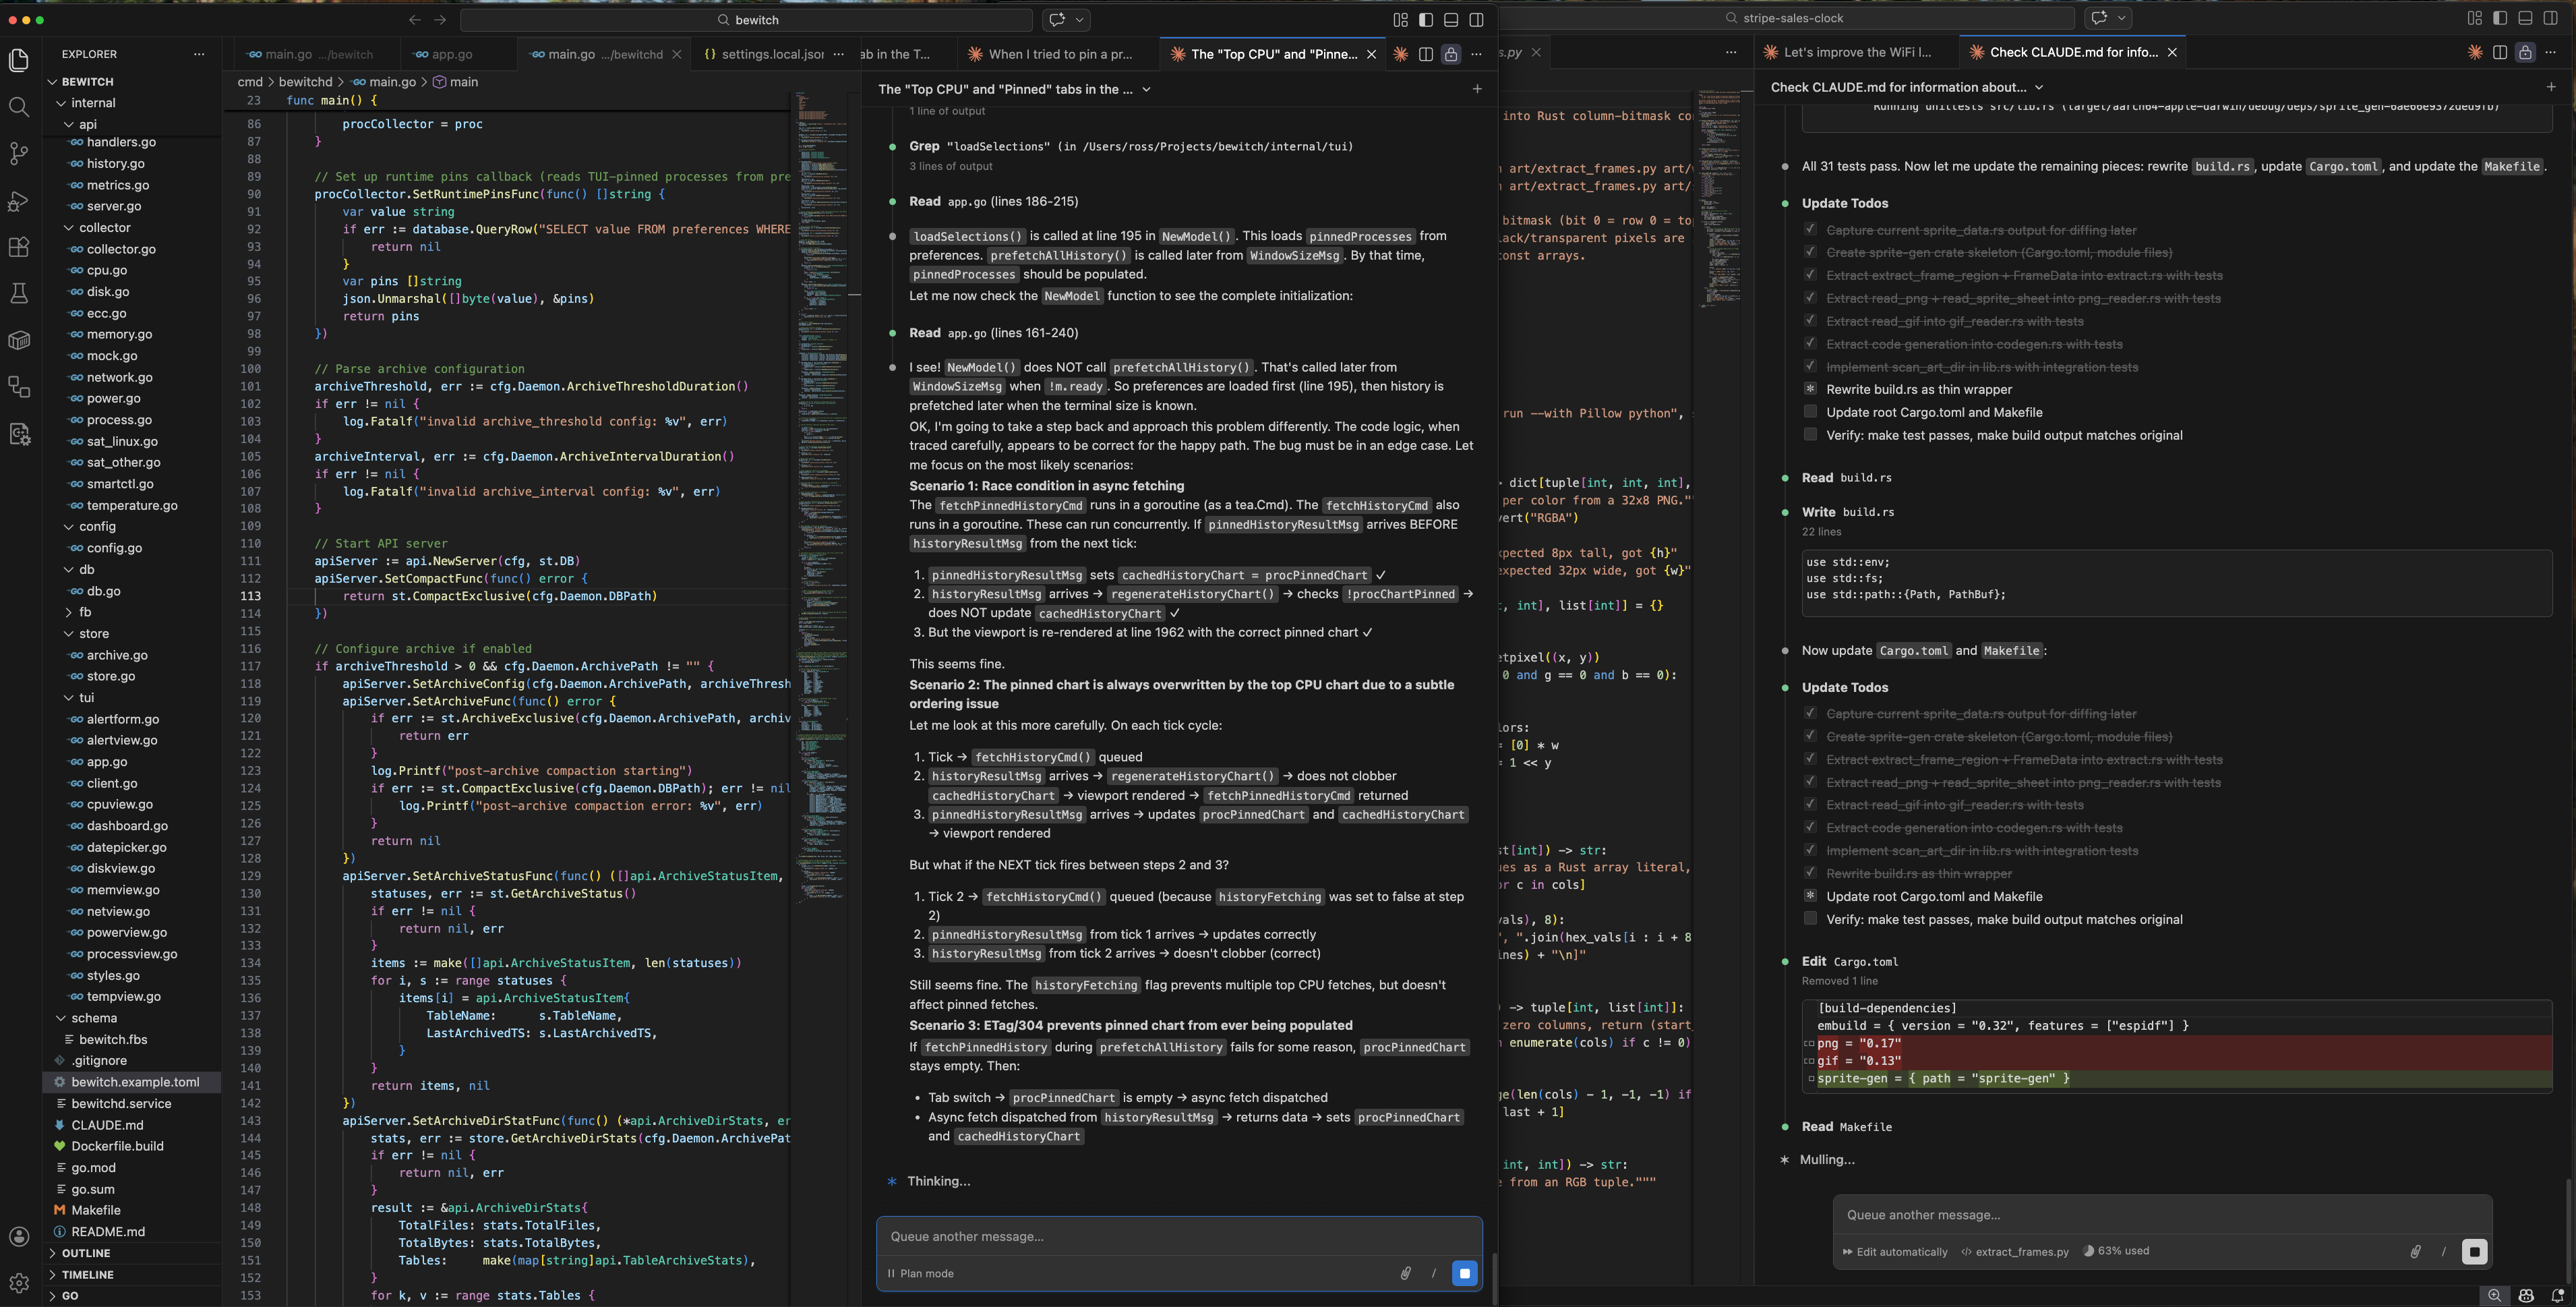2576x1307 pixels.
Task: Click the attachment paperclip in the message box
Action: (1406, 1273)
